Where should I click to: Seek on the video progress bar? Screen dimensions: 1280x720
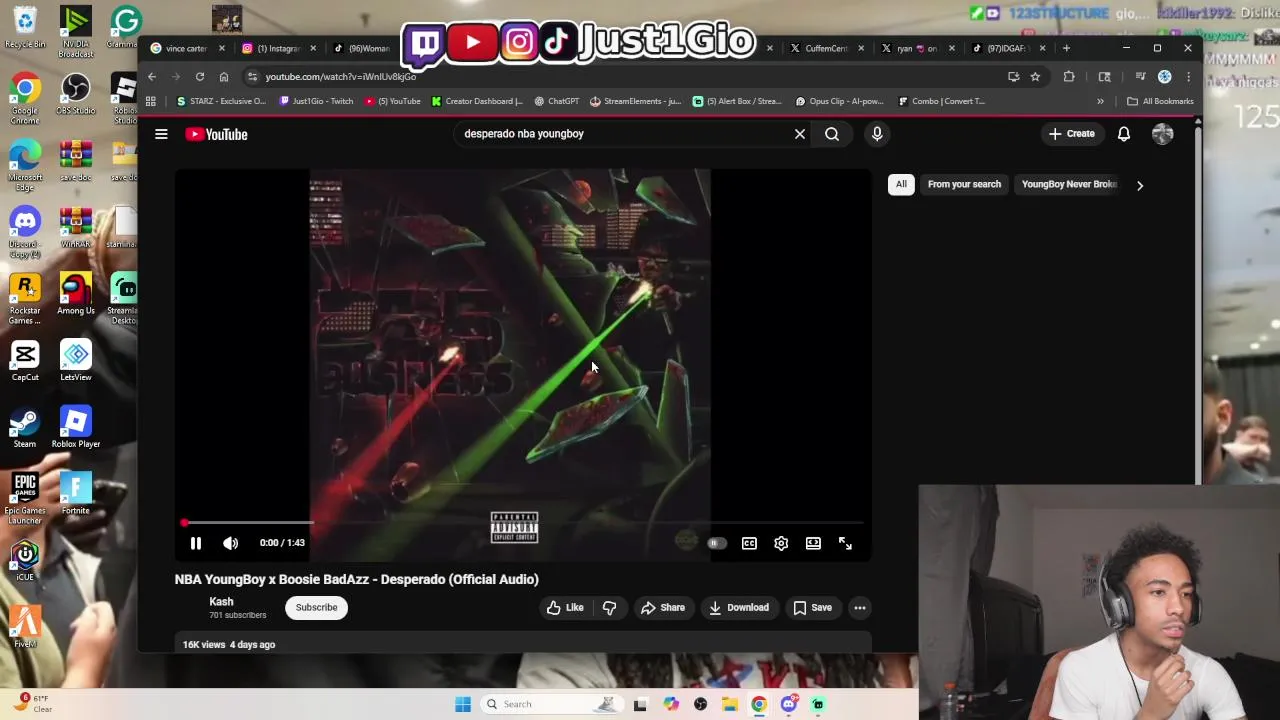(x=523, y=522)
